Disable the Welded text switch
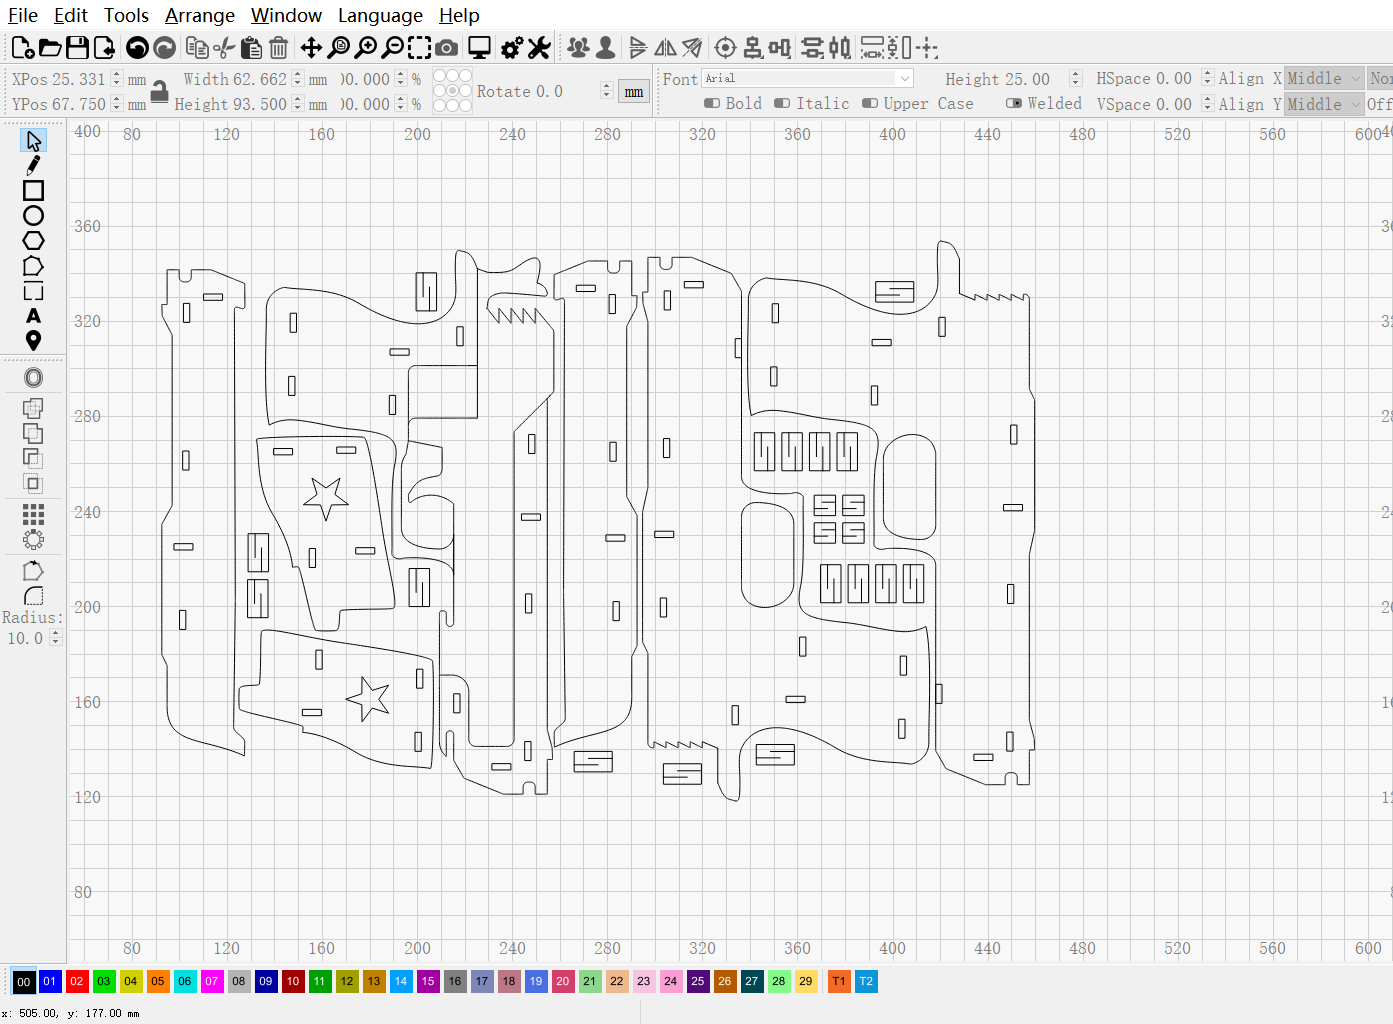This screenshot has height=1024, width=1393. point(1014,103)
